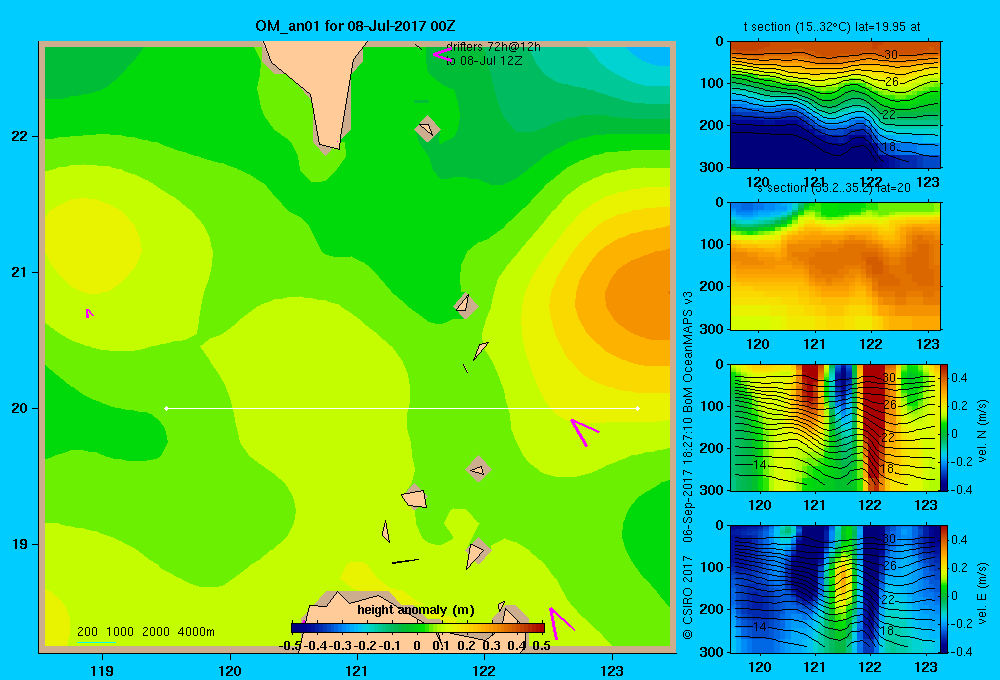Click the left endpoint of the white section line
Screen dimensions: 1000x680
(166, 408)
